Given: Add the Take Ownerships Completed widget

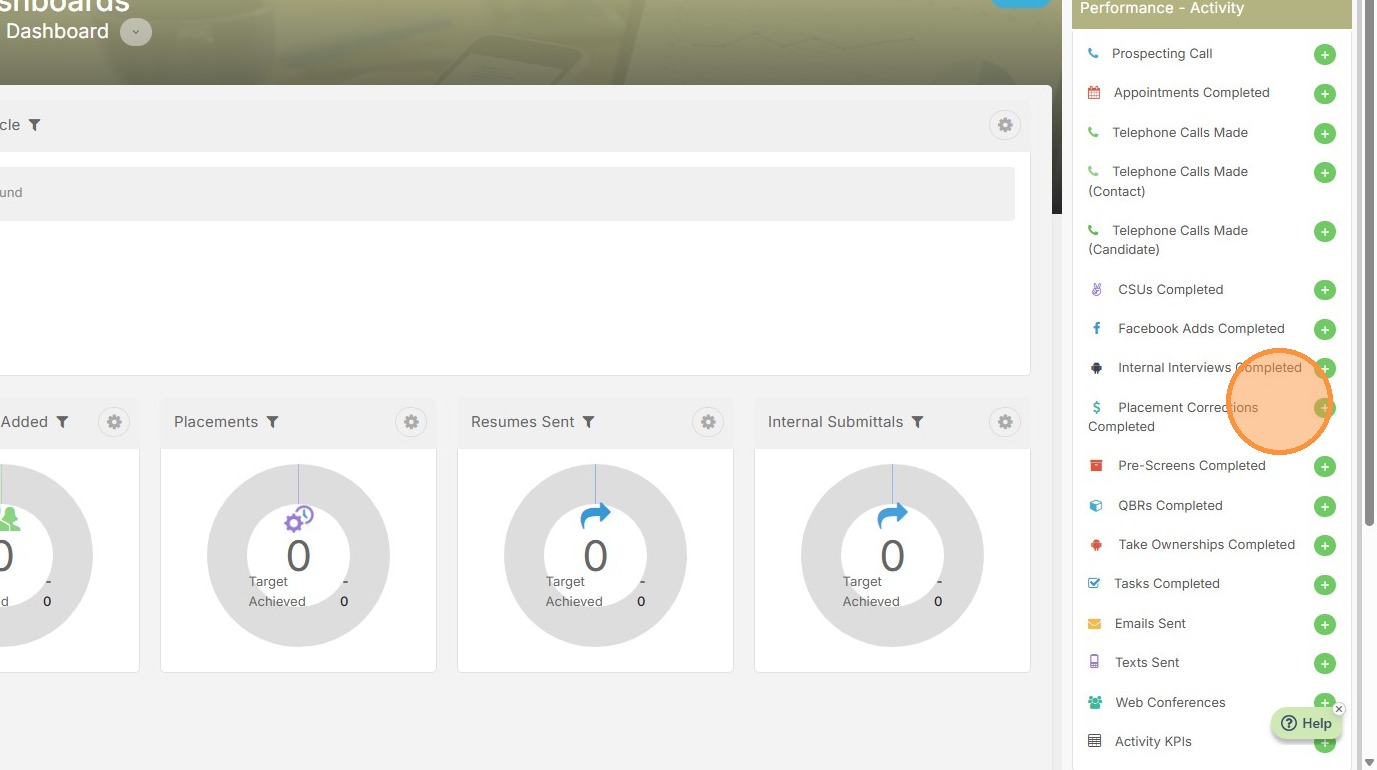Looking at the screenshot, I should (x=1324, y=546).
